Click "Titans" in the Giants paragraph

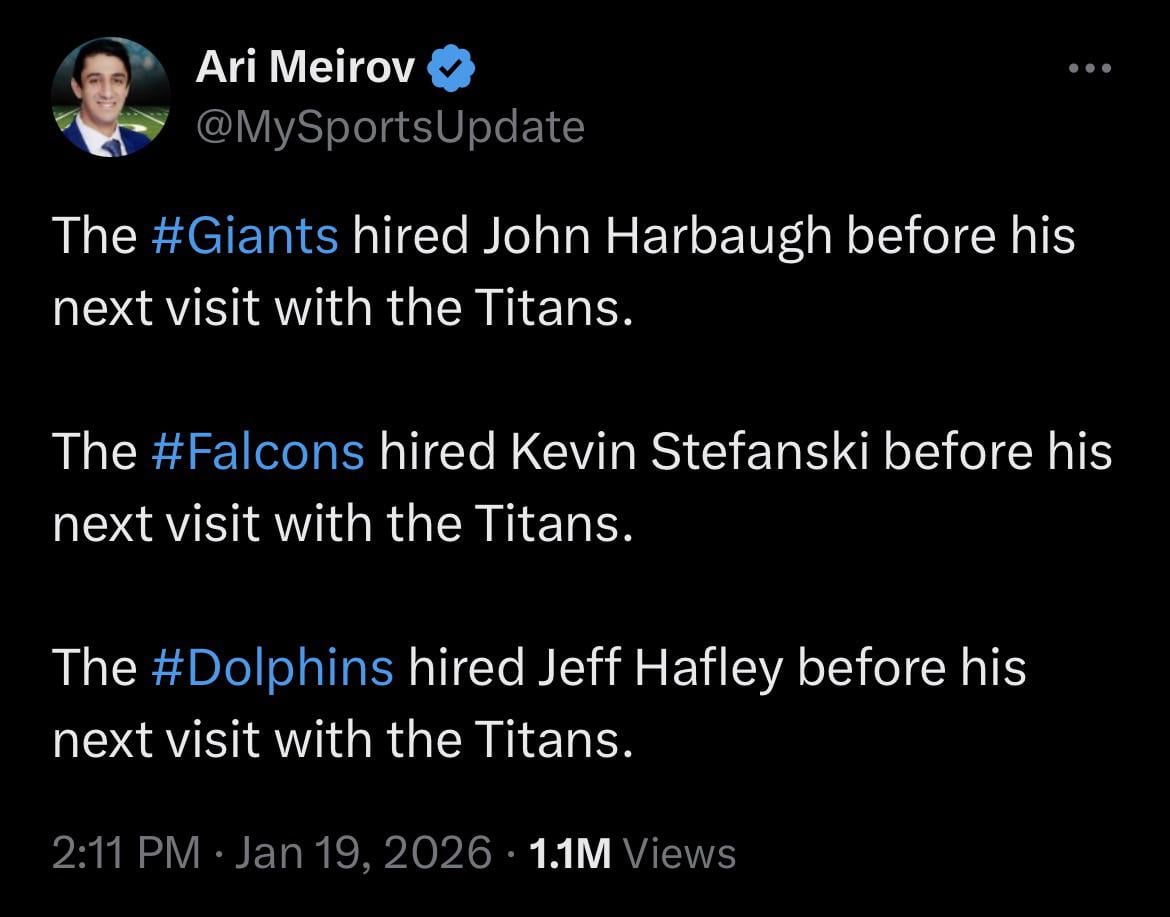552,309
